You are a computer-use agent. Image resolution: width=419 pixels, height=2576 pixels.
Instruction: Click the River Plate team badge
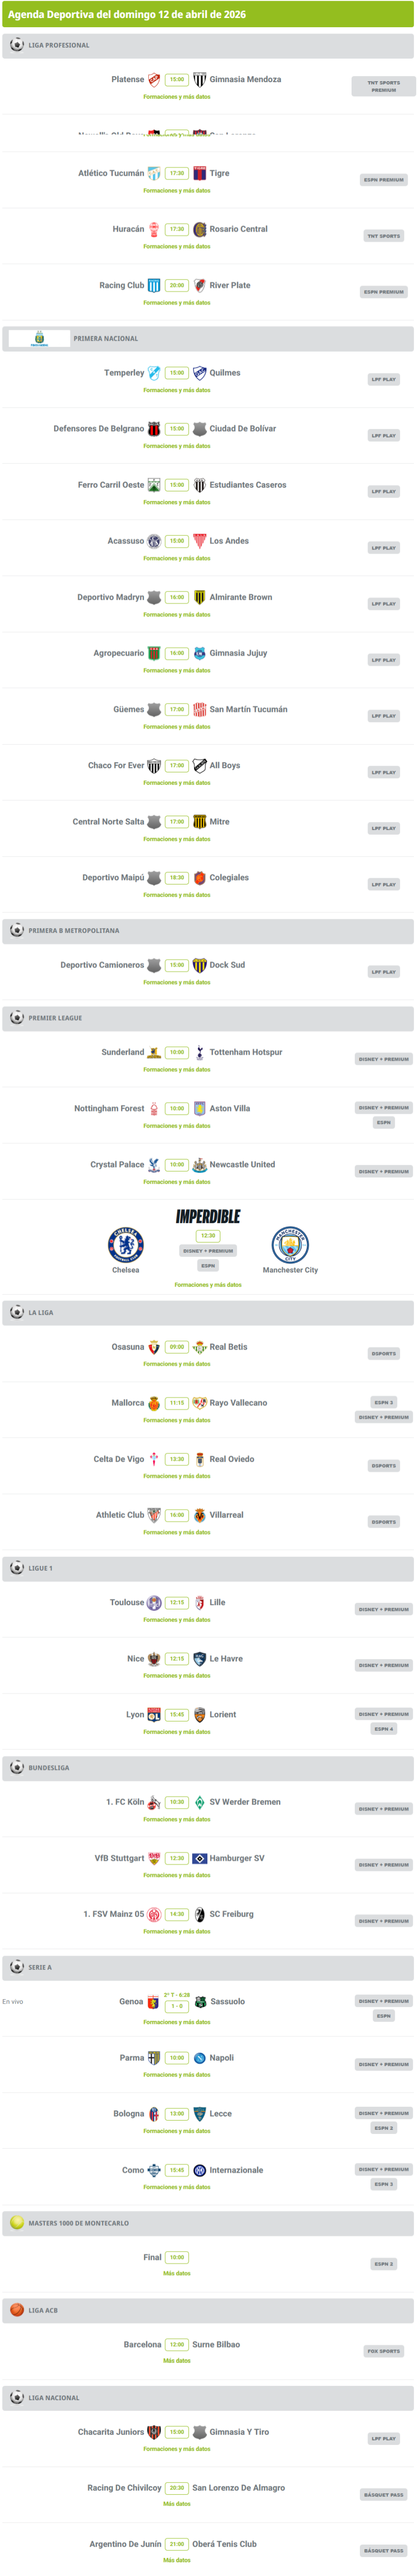[199, 286]
